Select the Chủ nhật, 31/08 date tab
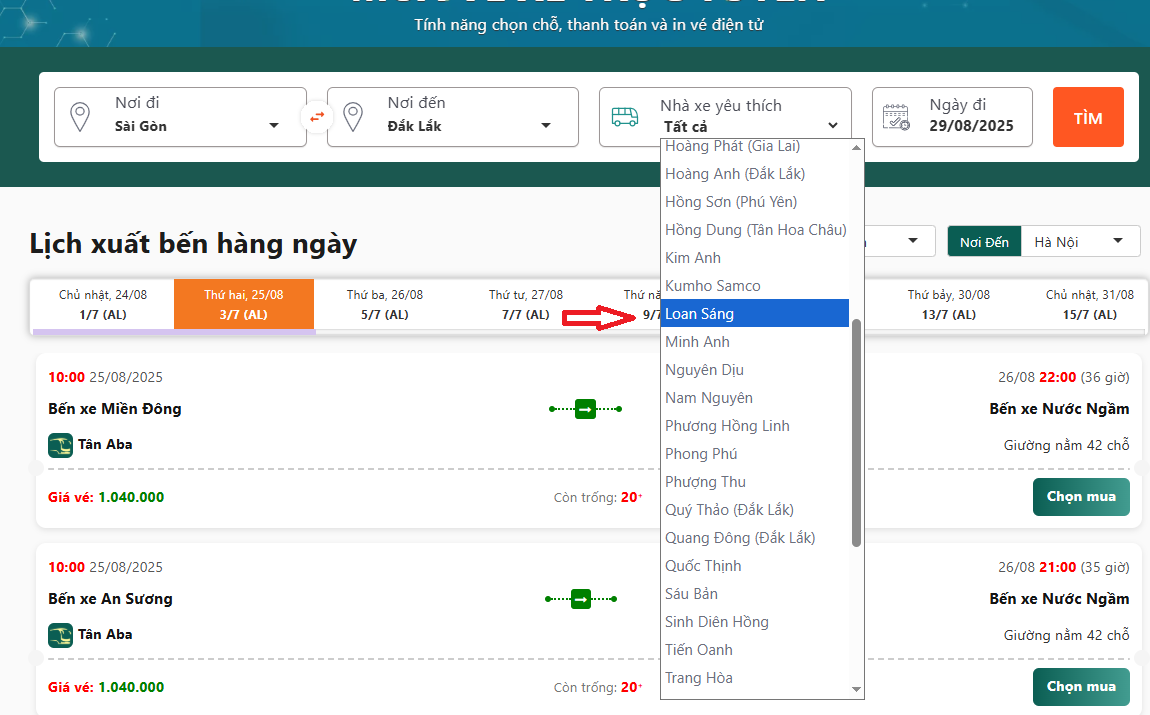Image resolution: width=1150 pixels, height=715 pixels. [1089, 304]
